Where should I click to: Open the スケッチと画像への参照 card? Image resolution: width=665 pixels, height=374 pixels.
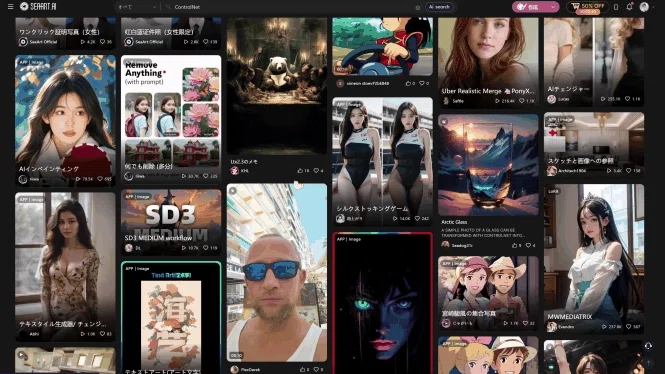tap(594, 145)
